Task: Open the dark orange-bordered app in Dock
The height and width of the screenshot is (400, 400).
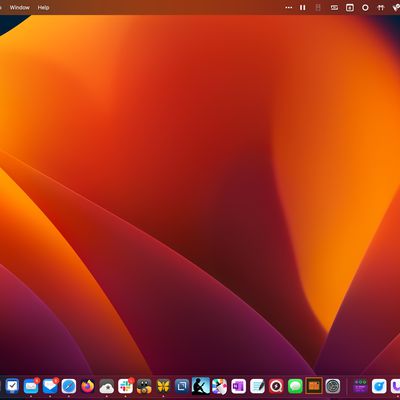Action: [x=314, y=386]
